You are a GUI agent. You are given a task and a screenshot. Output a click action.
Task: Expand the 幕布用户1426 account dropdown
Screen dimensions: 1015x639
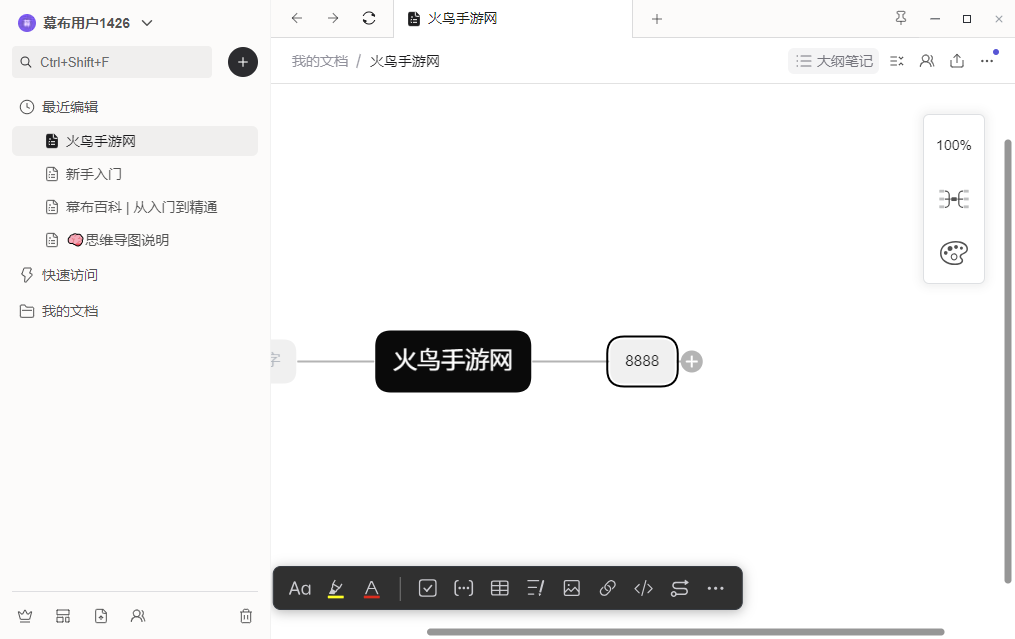click(x=147, y=23)
